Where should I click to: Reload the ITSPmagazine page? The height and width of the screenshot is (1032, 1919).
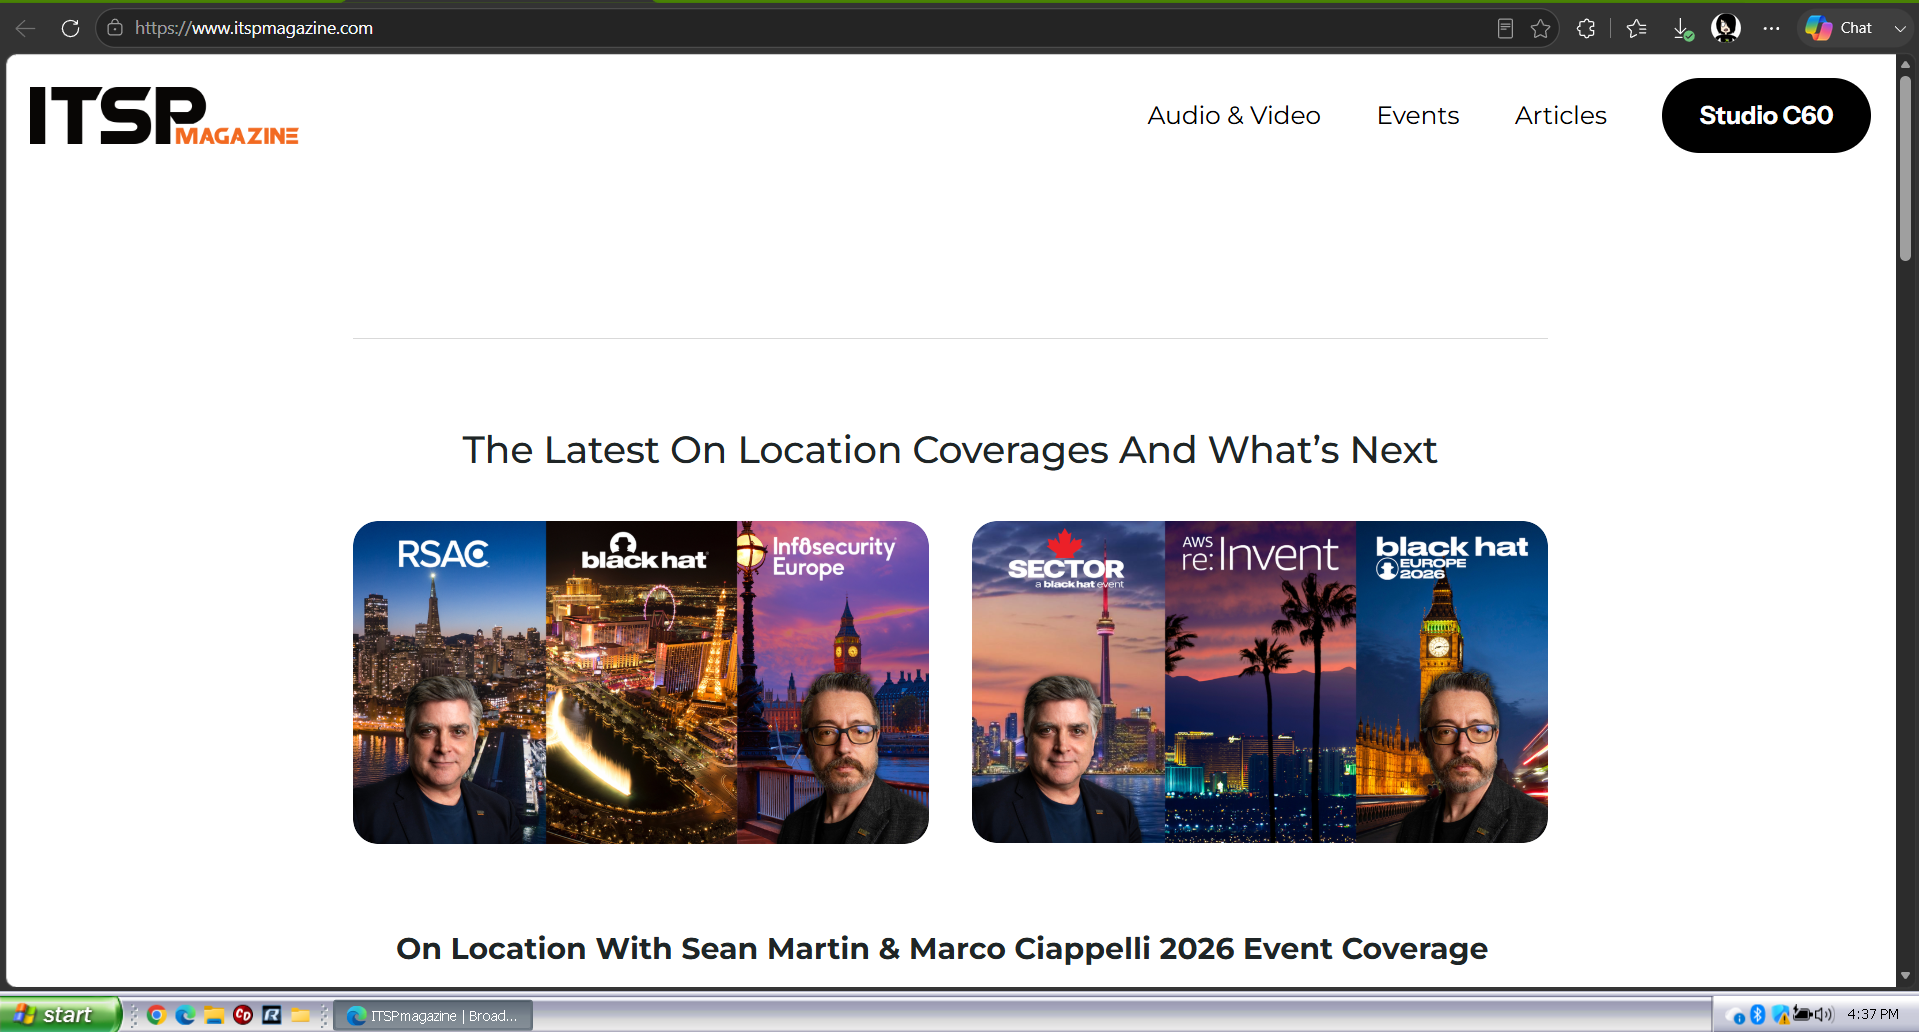pos(70,28)
